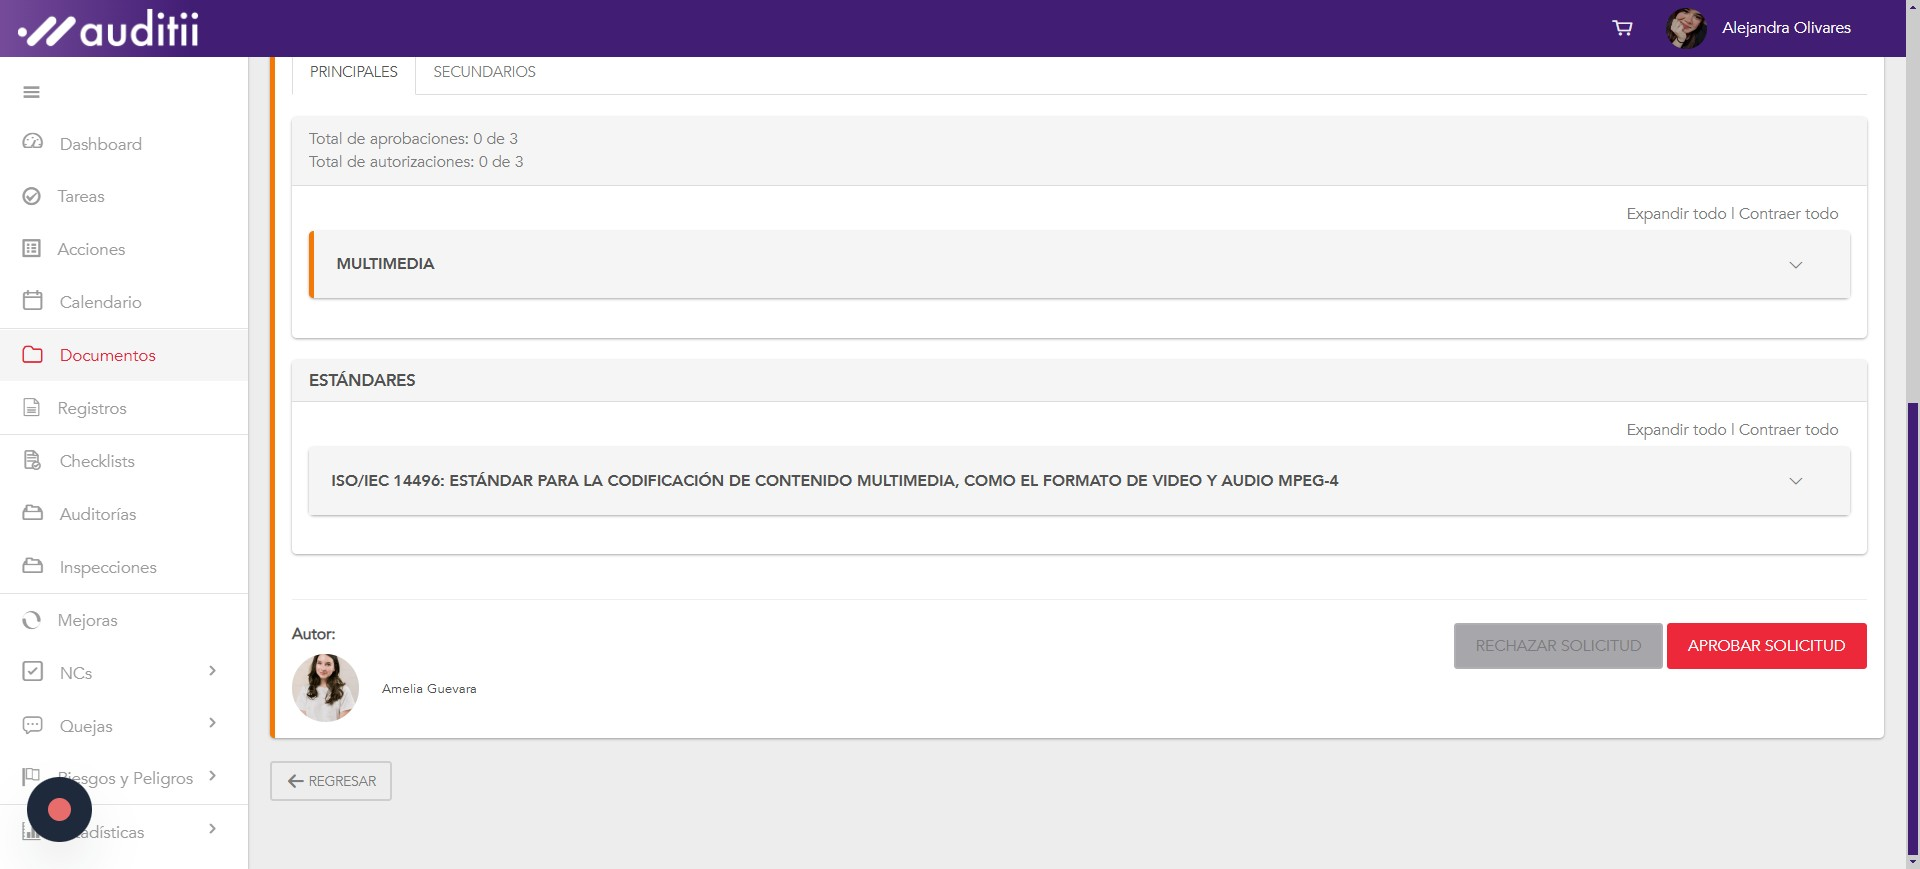The width and height of the screenshot is (1920, 869).
Task: Expand the NCs submenu arrow
Action: 212,671
